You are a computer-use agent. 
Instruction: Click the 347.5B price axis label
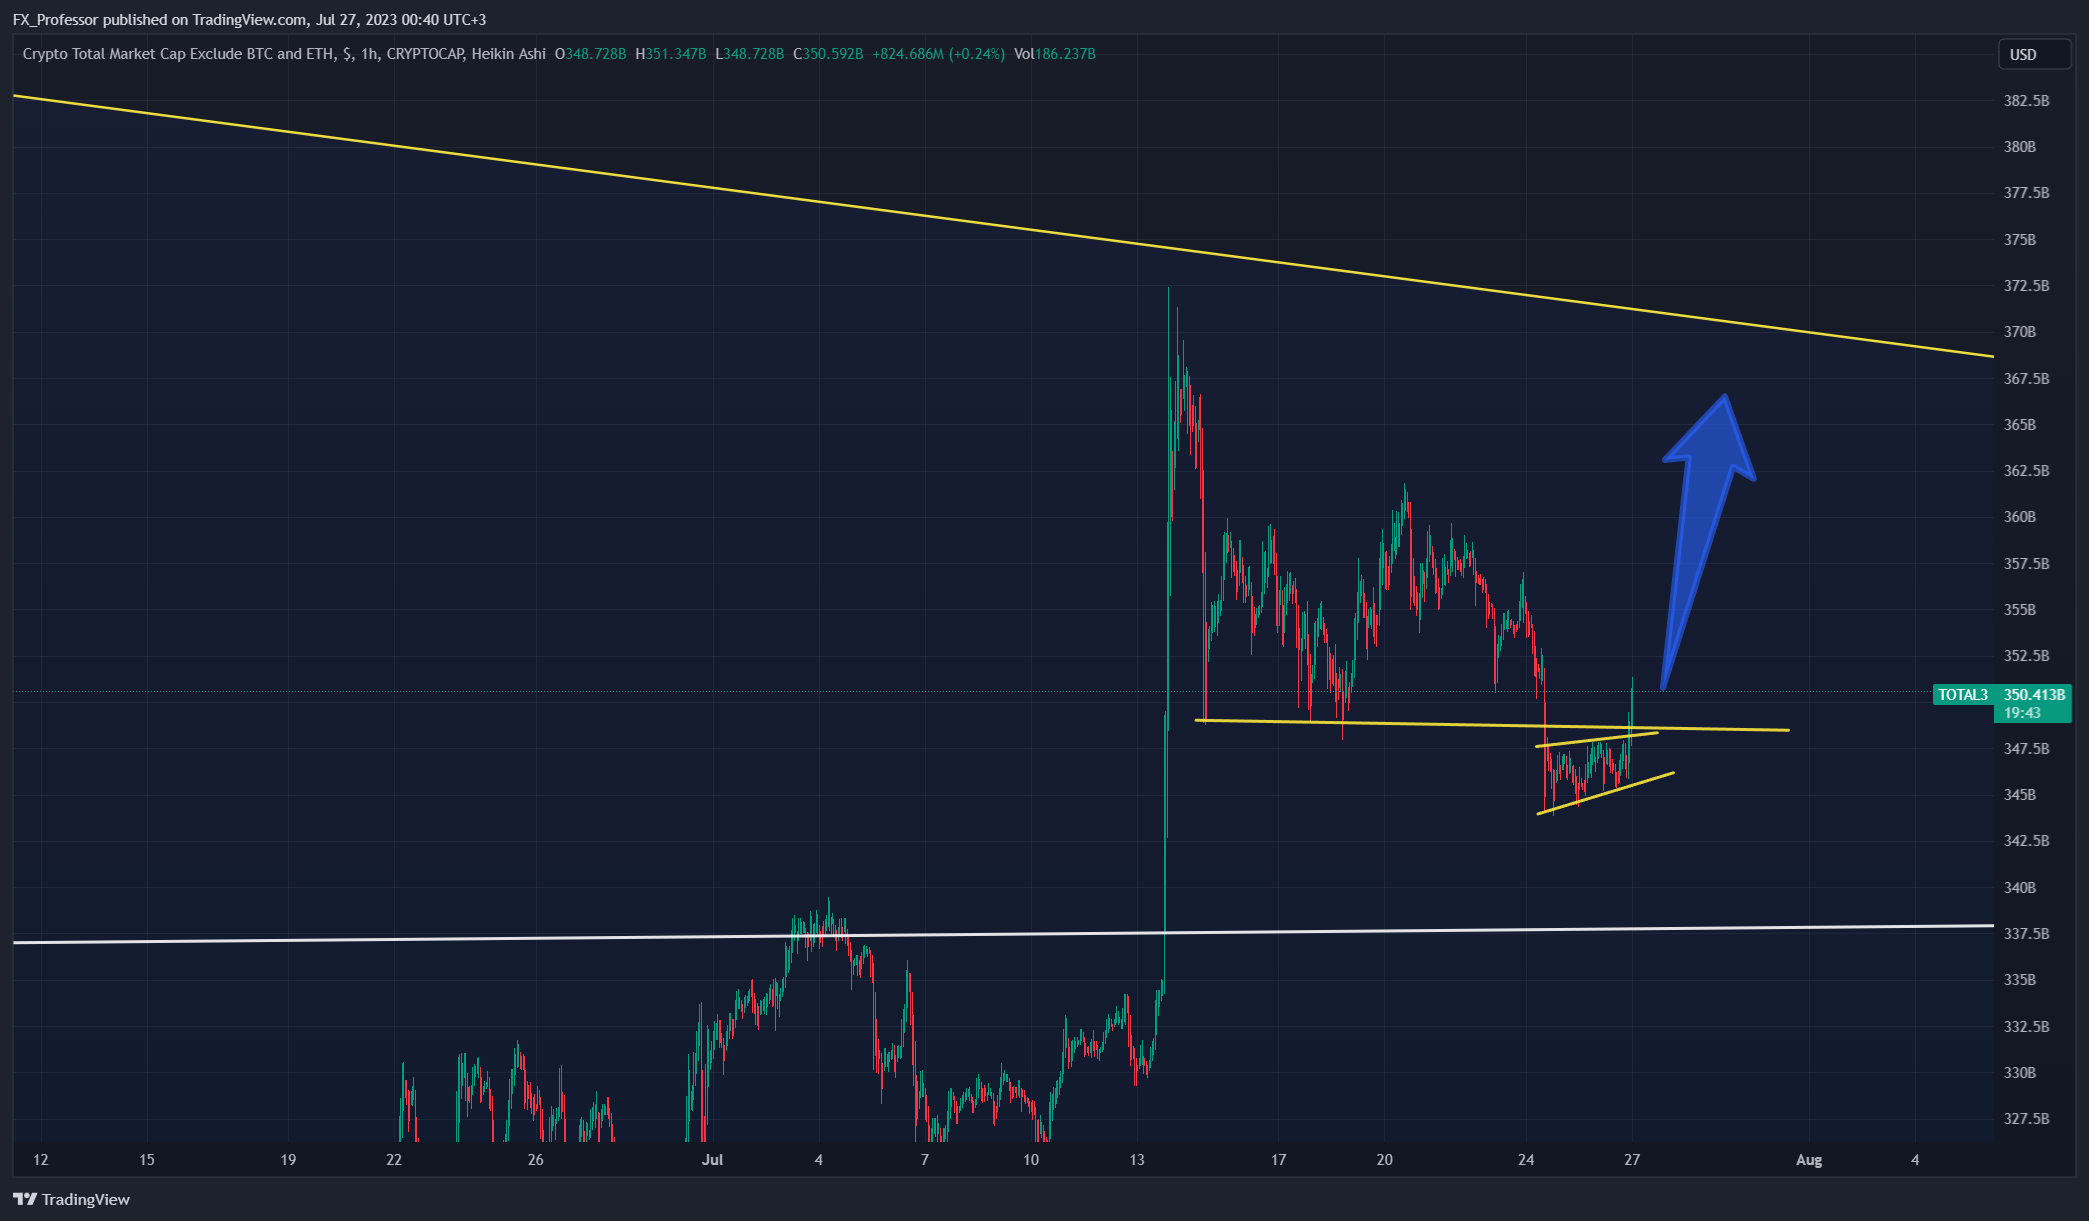click(2026, 749)
